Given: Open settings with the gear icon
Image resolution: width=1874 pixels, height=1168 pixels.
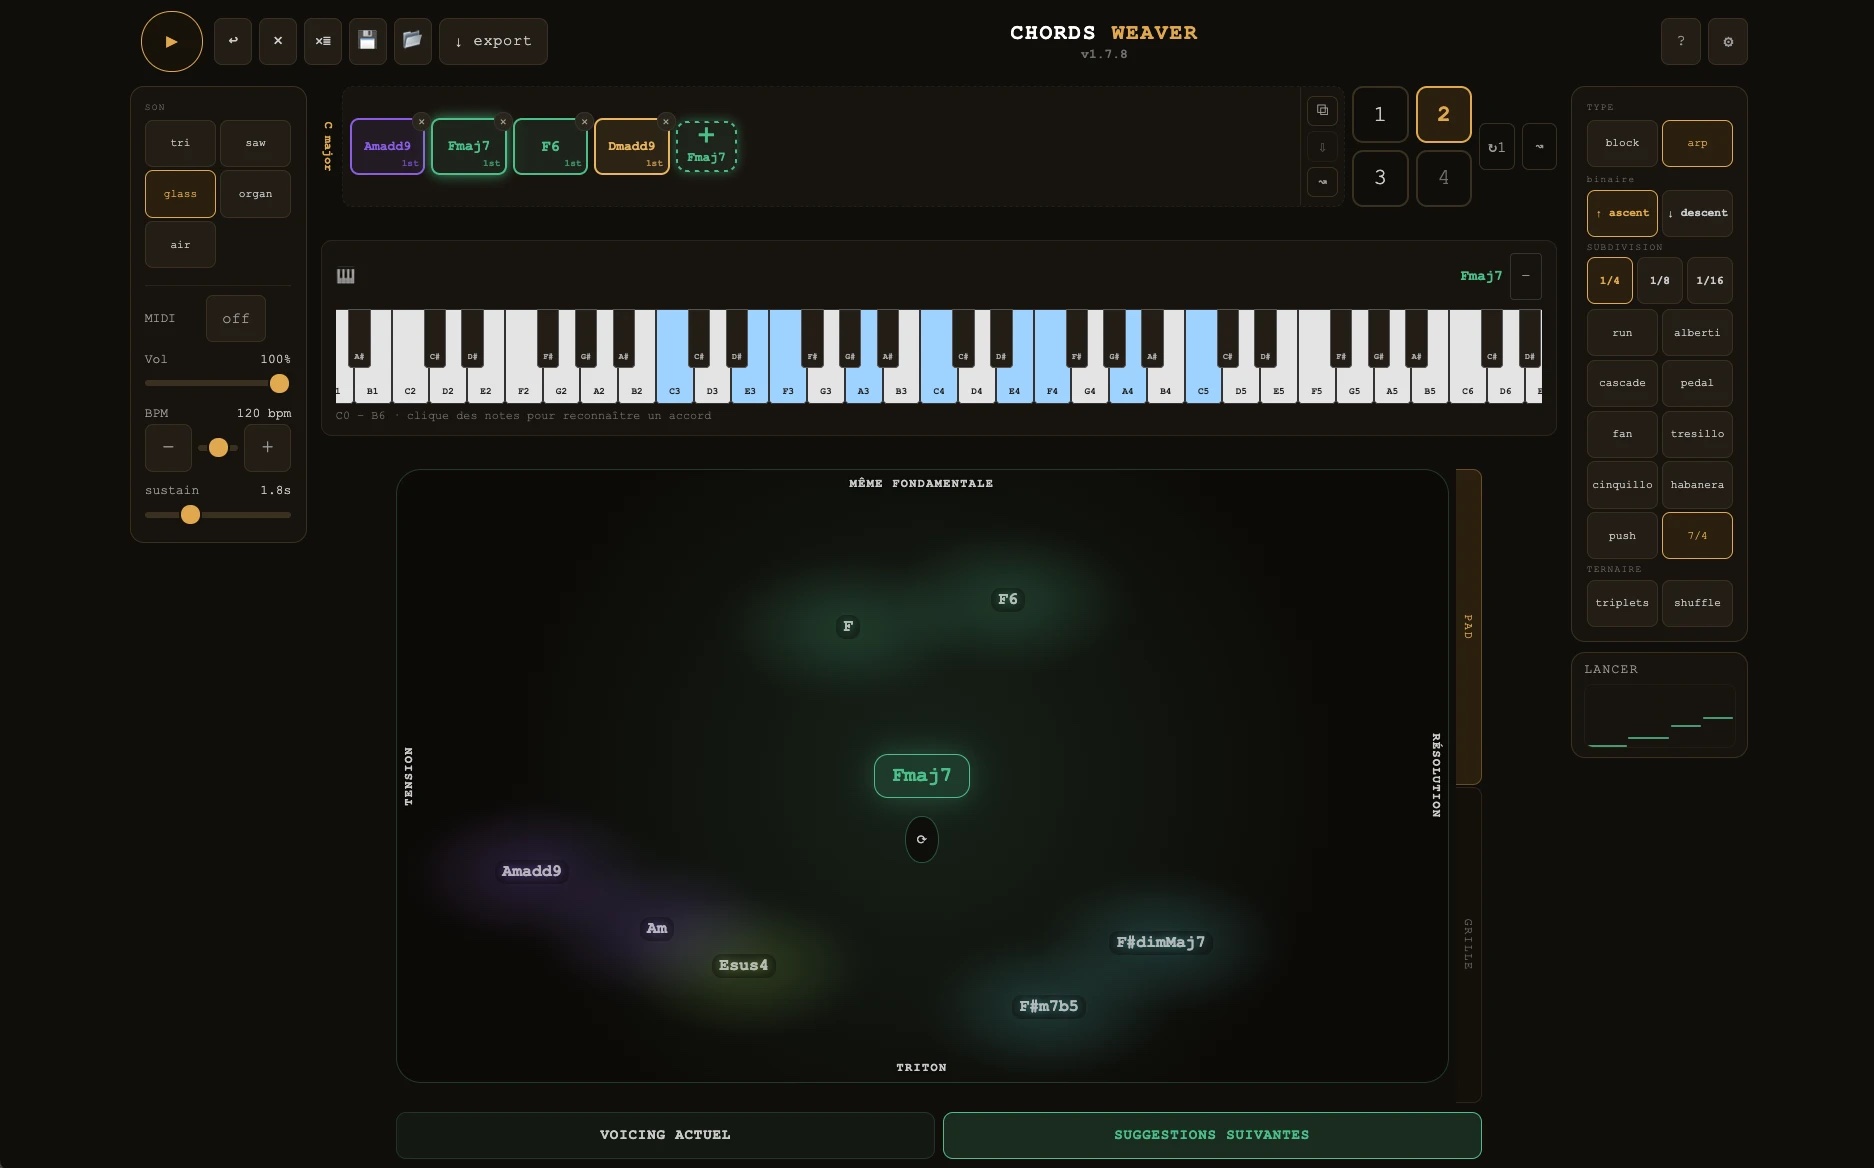Looking at the screenshot, I should (1728, 41).
